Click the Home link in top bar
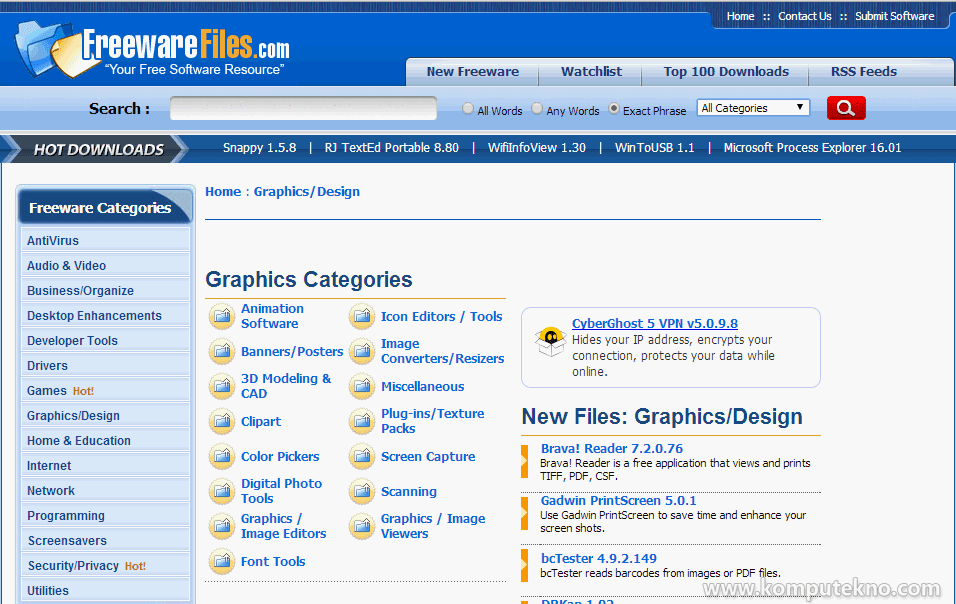Image resolution: width=956 pixels, height=604 pixels. click(740, 16)
